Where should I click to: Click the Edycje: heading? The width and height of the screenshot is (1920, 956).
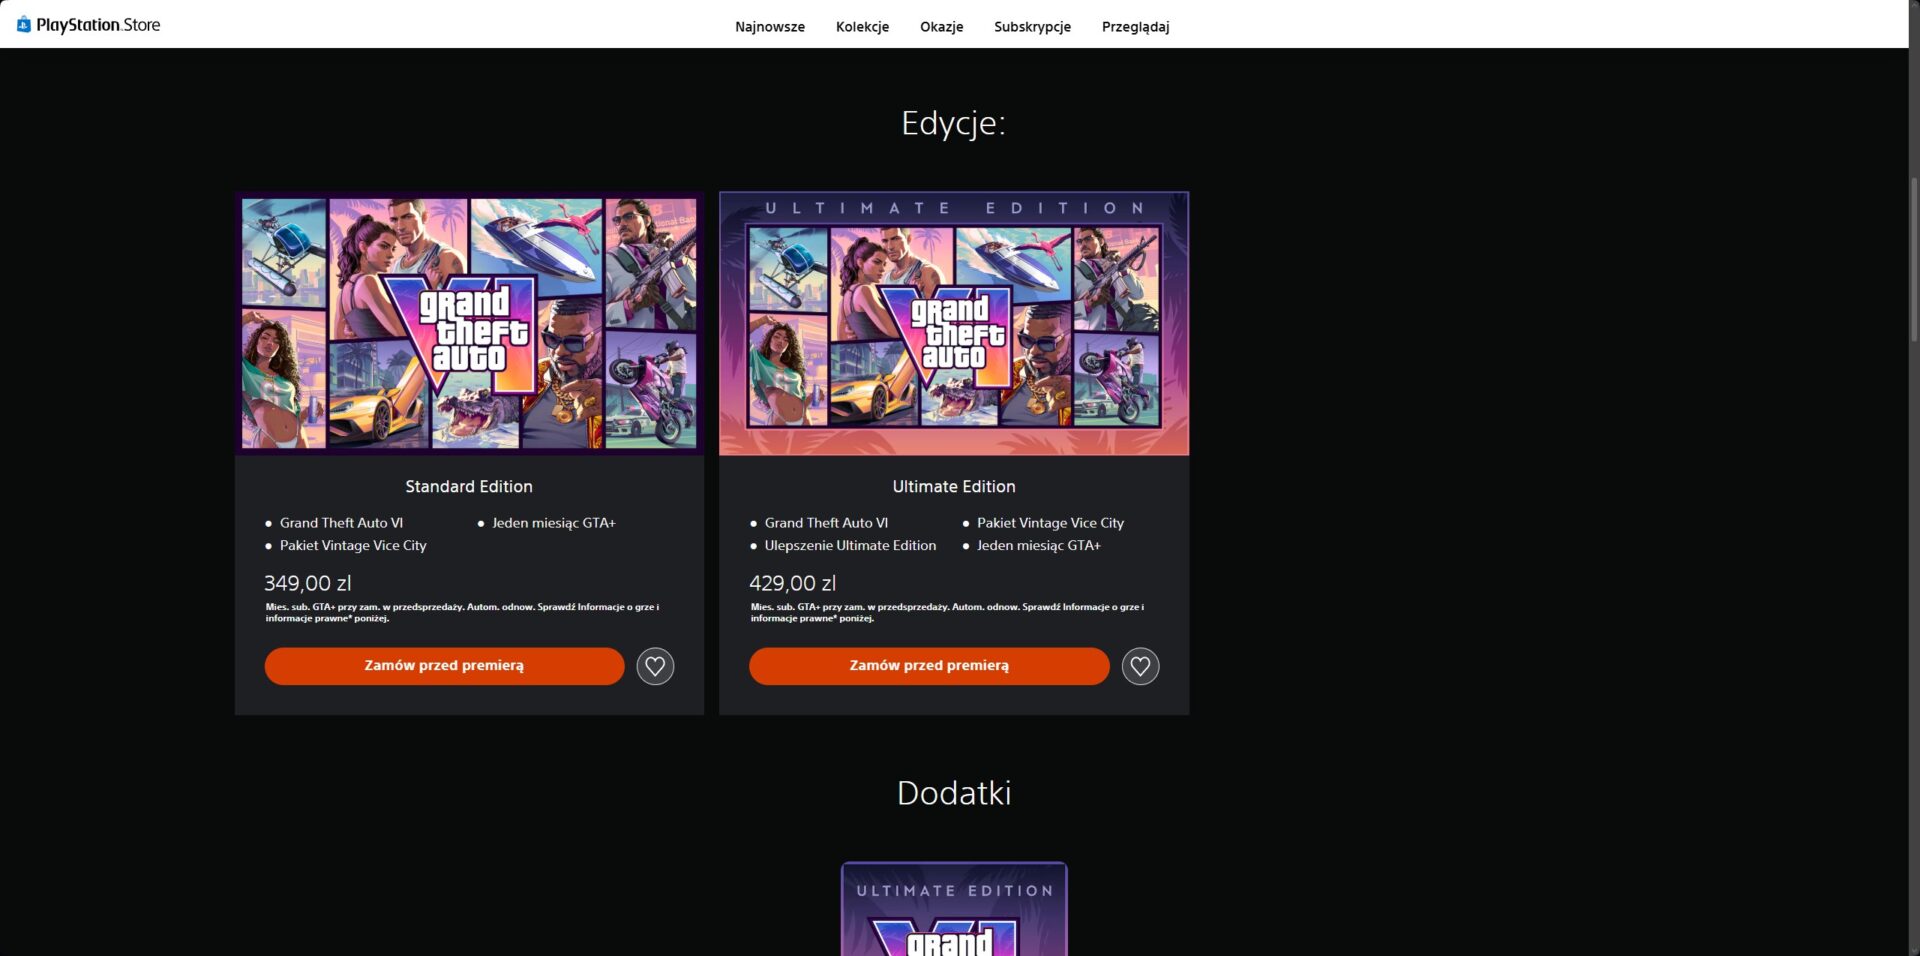953,123
